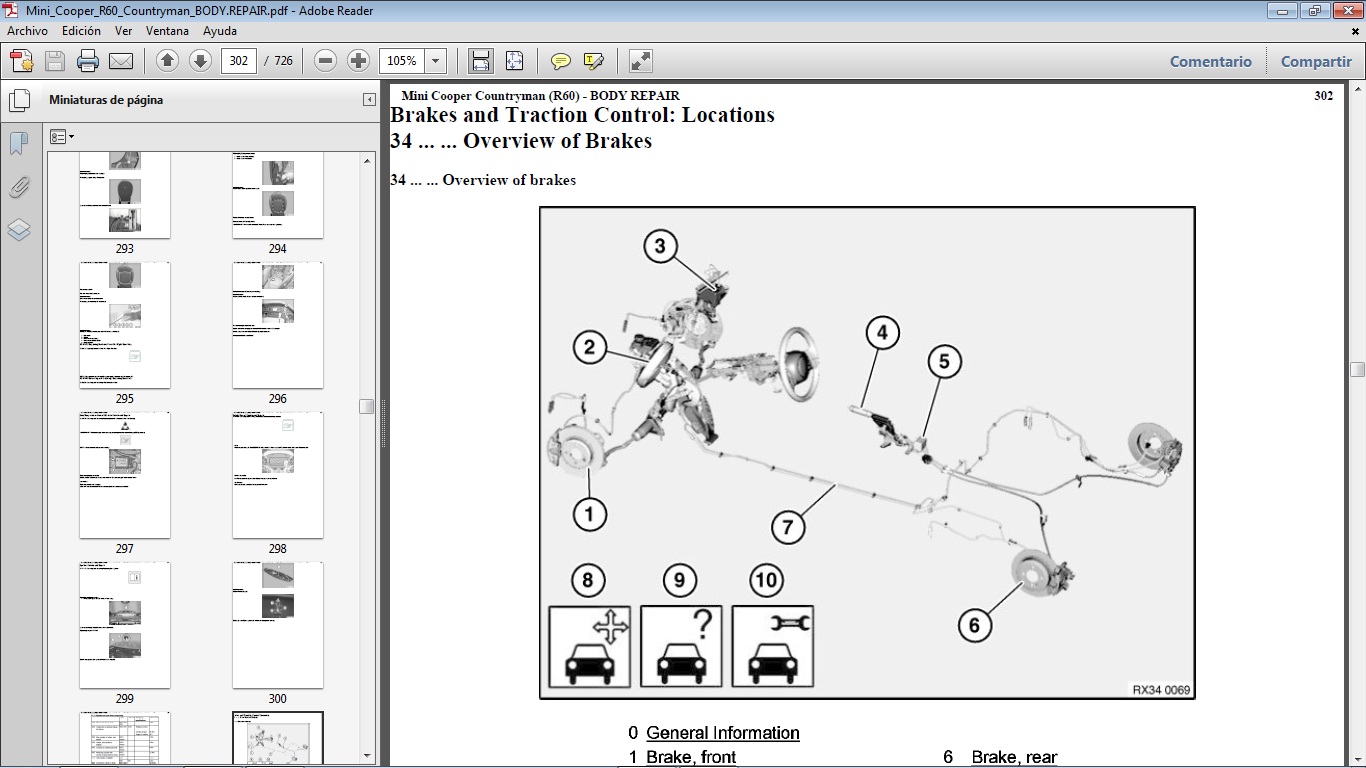Screen dimensions: 1366x768
Task: Enter reading mode with the arrows icon
Action: (x=640, y=61)
